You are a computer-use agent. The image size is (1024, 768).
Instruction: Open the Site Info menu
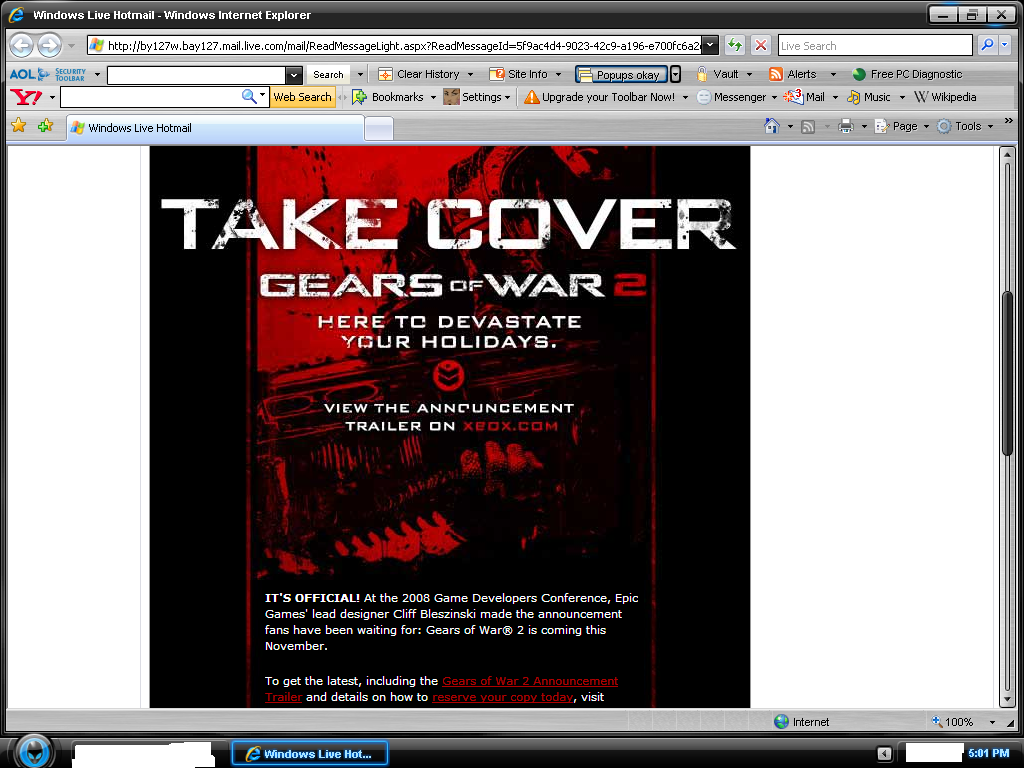[525, 74]
